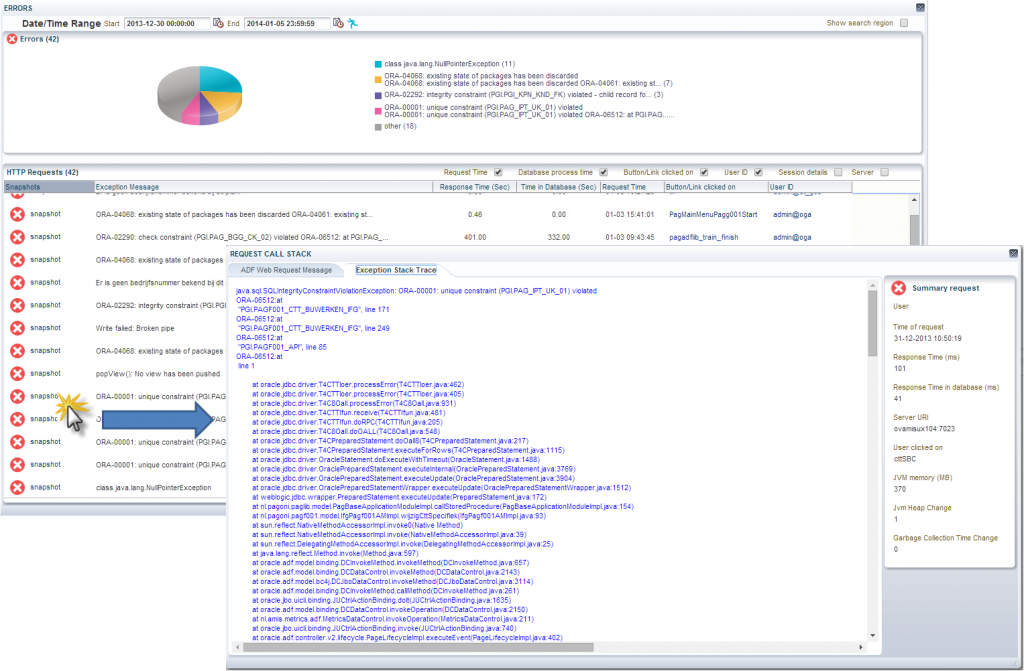Click the pink ORA-00001 legend swatch
The image size is (1024, 671).
tap(378, 111)
